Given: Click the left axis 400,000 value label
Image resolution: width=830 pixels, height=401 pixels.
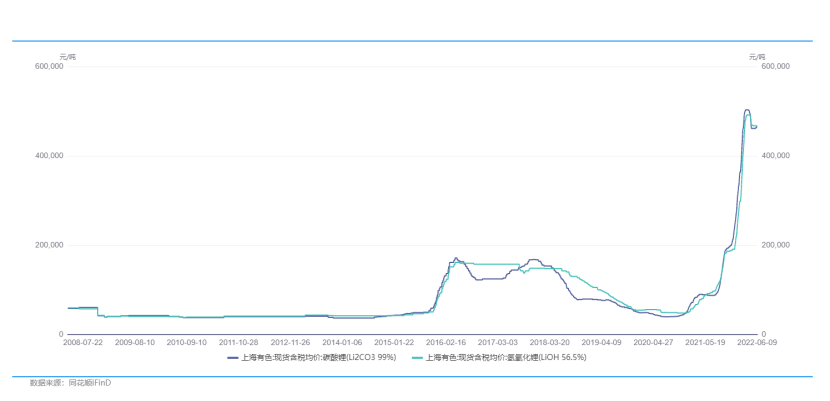Looking at the screenshot, I should (51, 156).
